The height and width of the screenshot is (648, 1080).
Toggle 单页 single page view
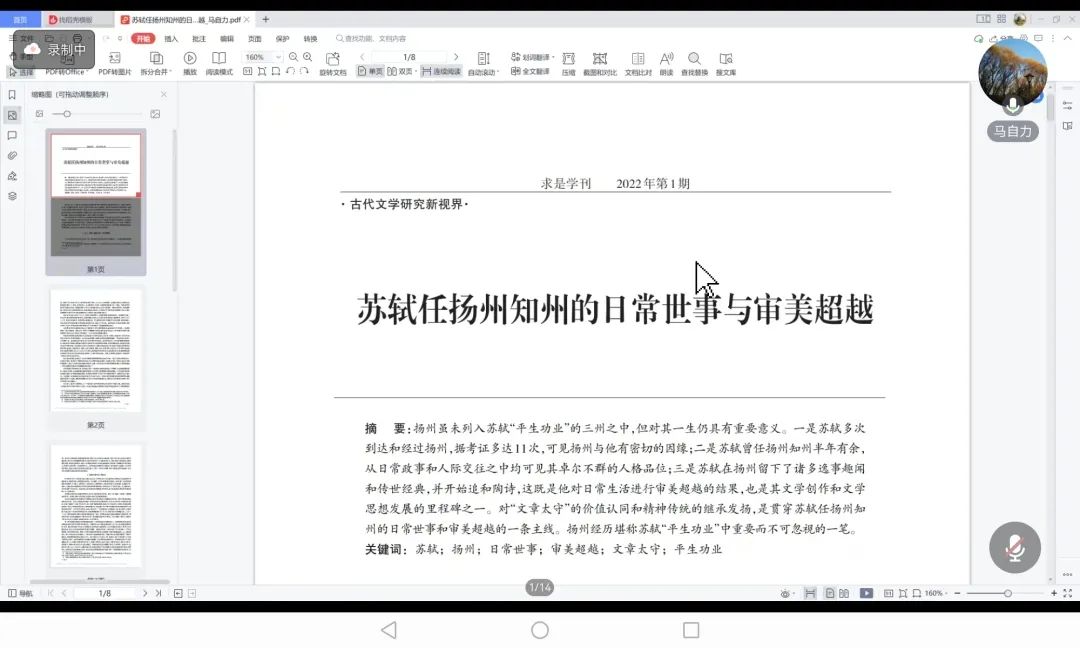(x=370, y=72)
